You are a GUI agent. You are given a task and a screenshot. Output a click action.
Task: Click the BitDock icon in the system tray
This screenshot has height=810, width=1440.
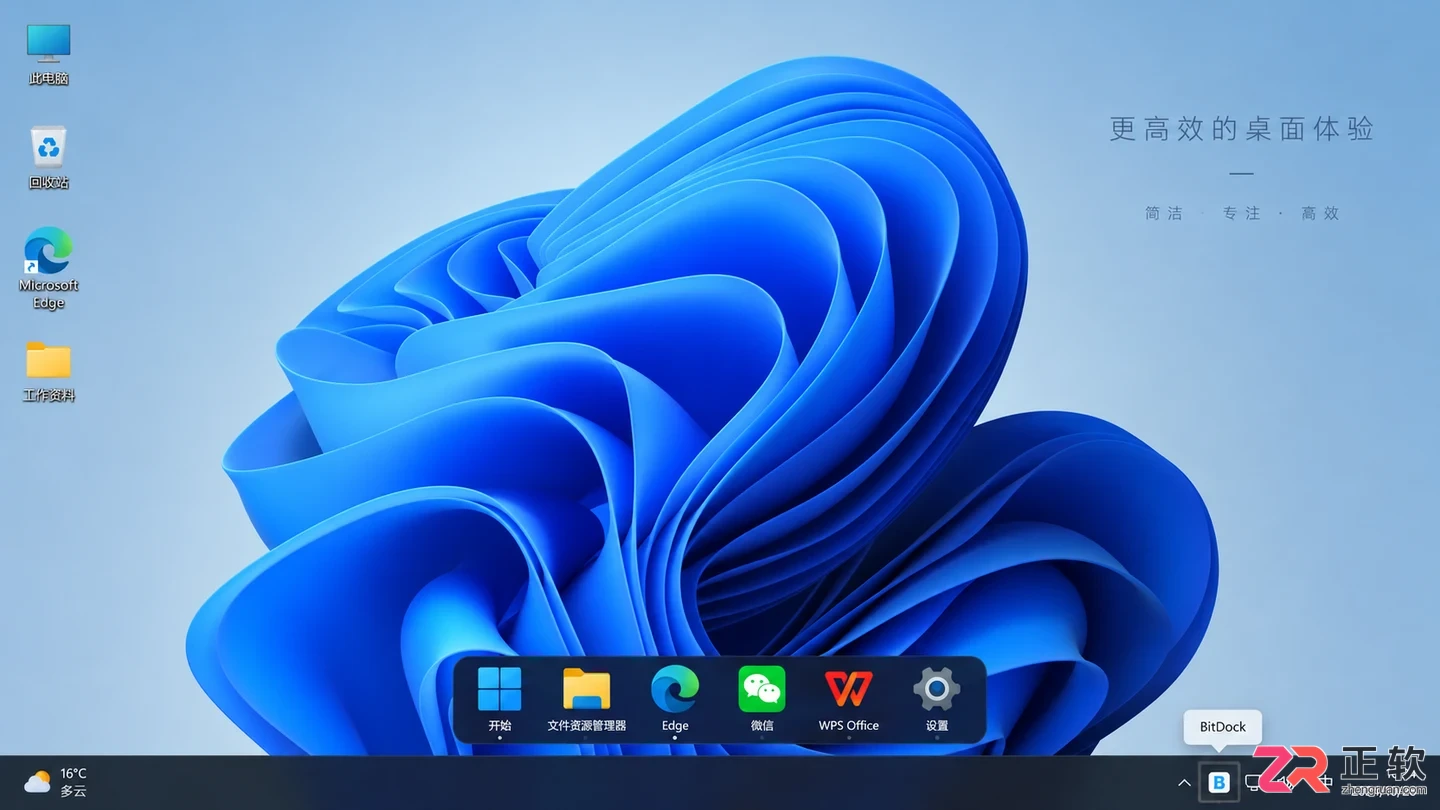click(x=1219, y=783)
